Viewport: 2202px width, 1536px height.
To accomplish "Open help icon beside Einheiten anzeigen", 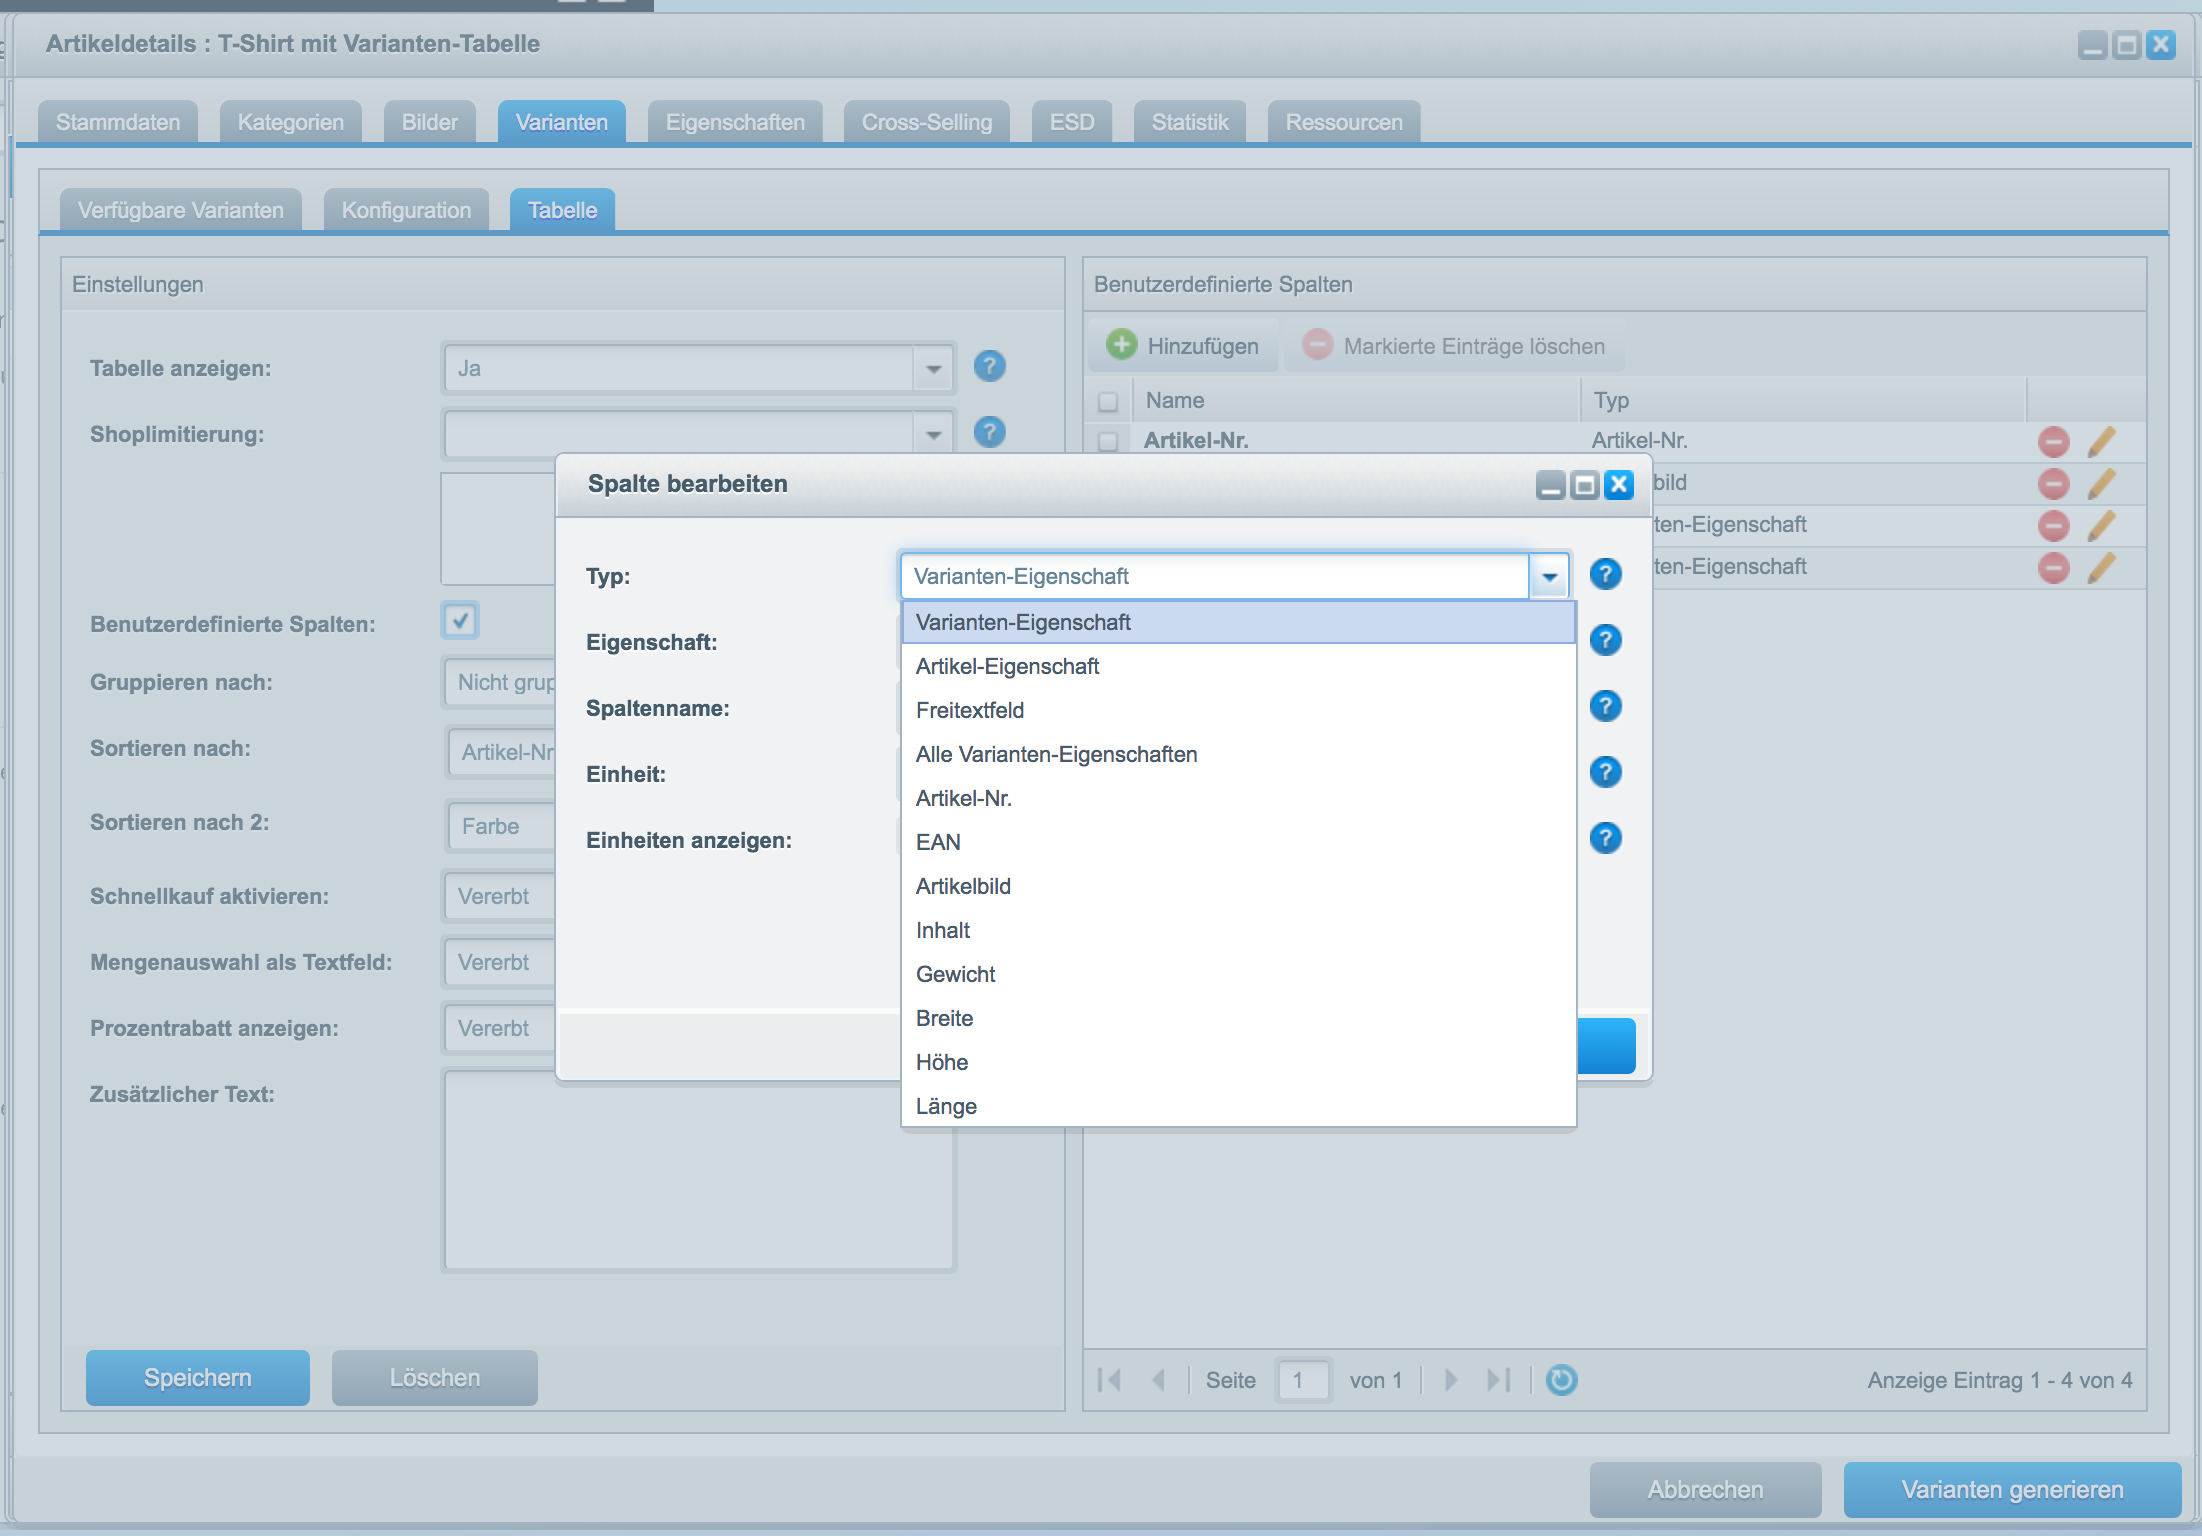I will (x=1605, y=838).
